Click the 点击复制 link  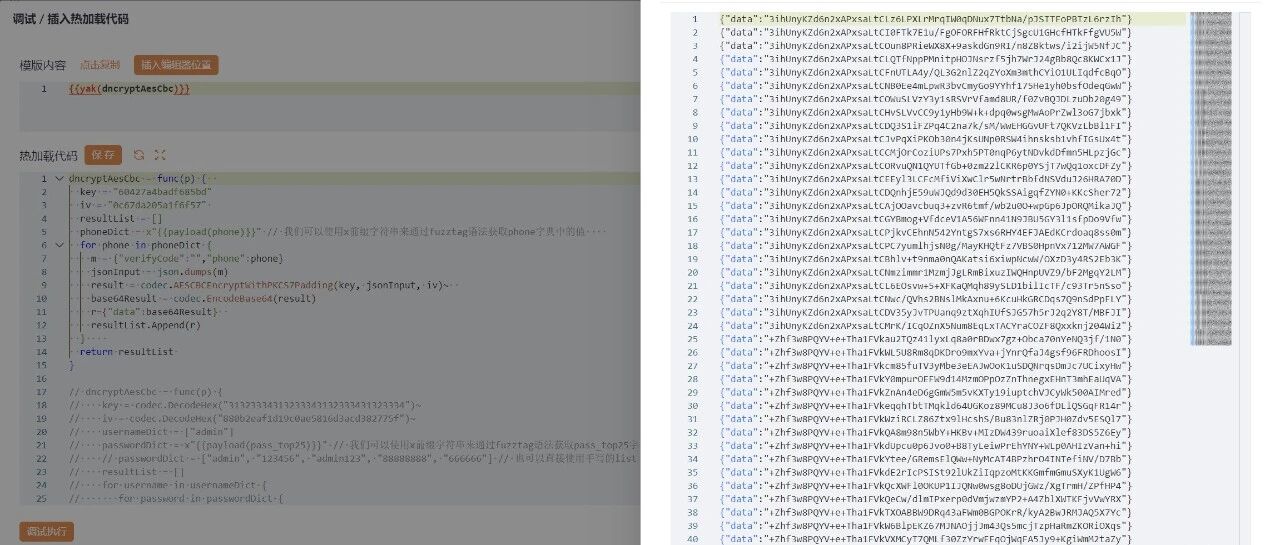tap(100, 65)
